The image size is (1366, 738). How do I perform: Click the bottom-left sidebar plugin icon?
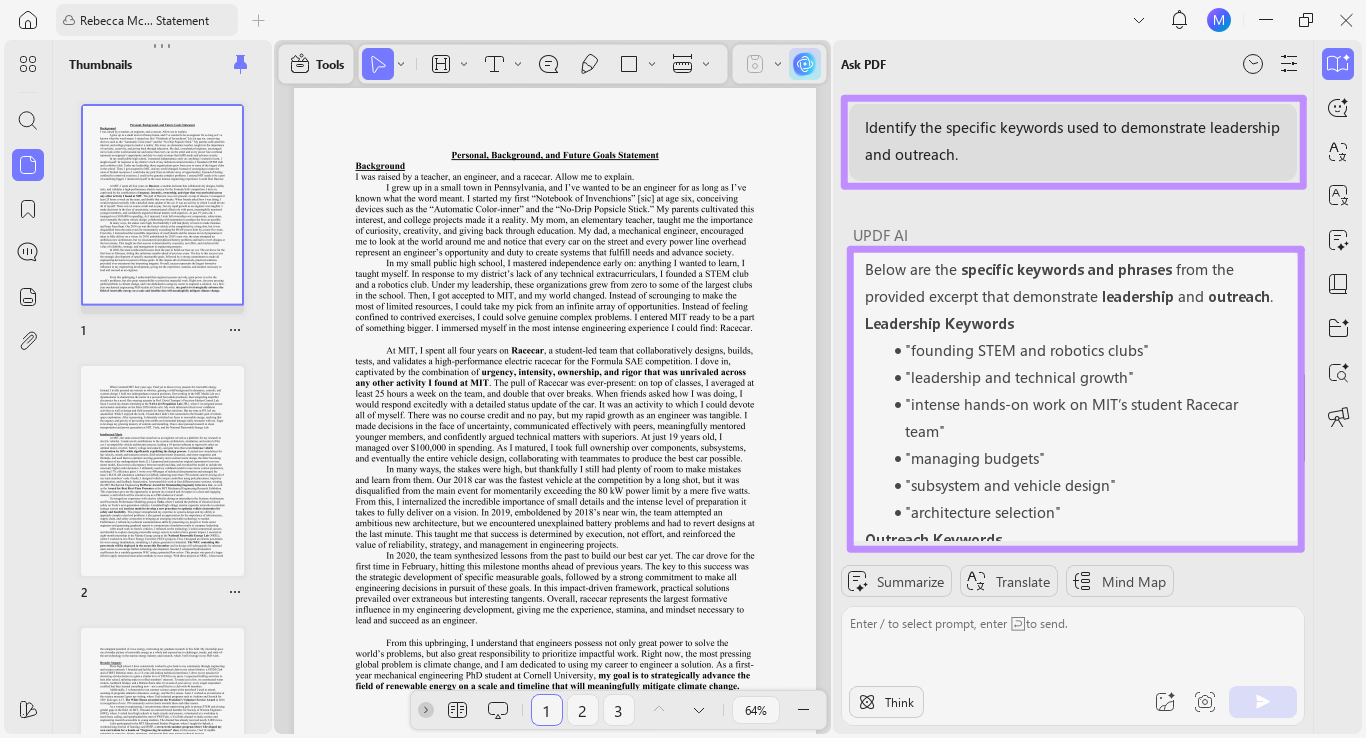tap(28, 709)
